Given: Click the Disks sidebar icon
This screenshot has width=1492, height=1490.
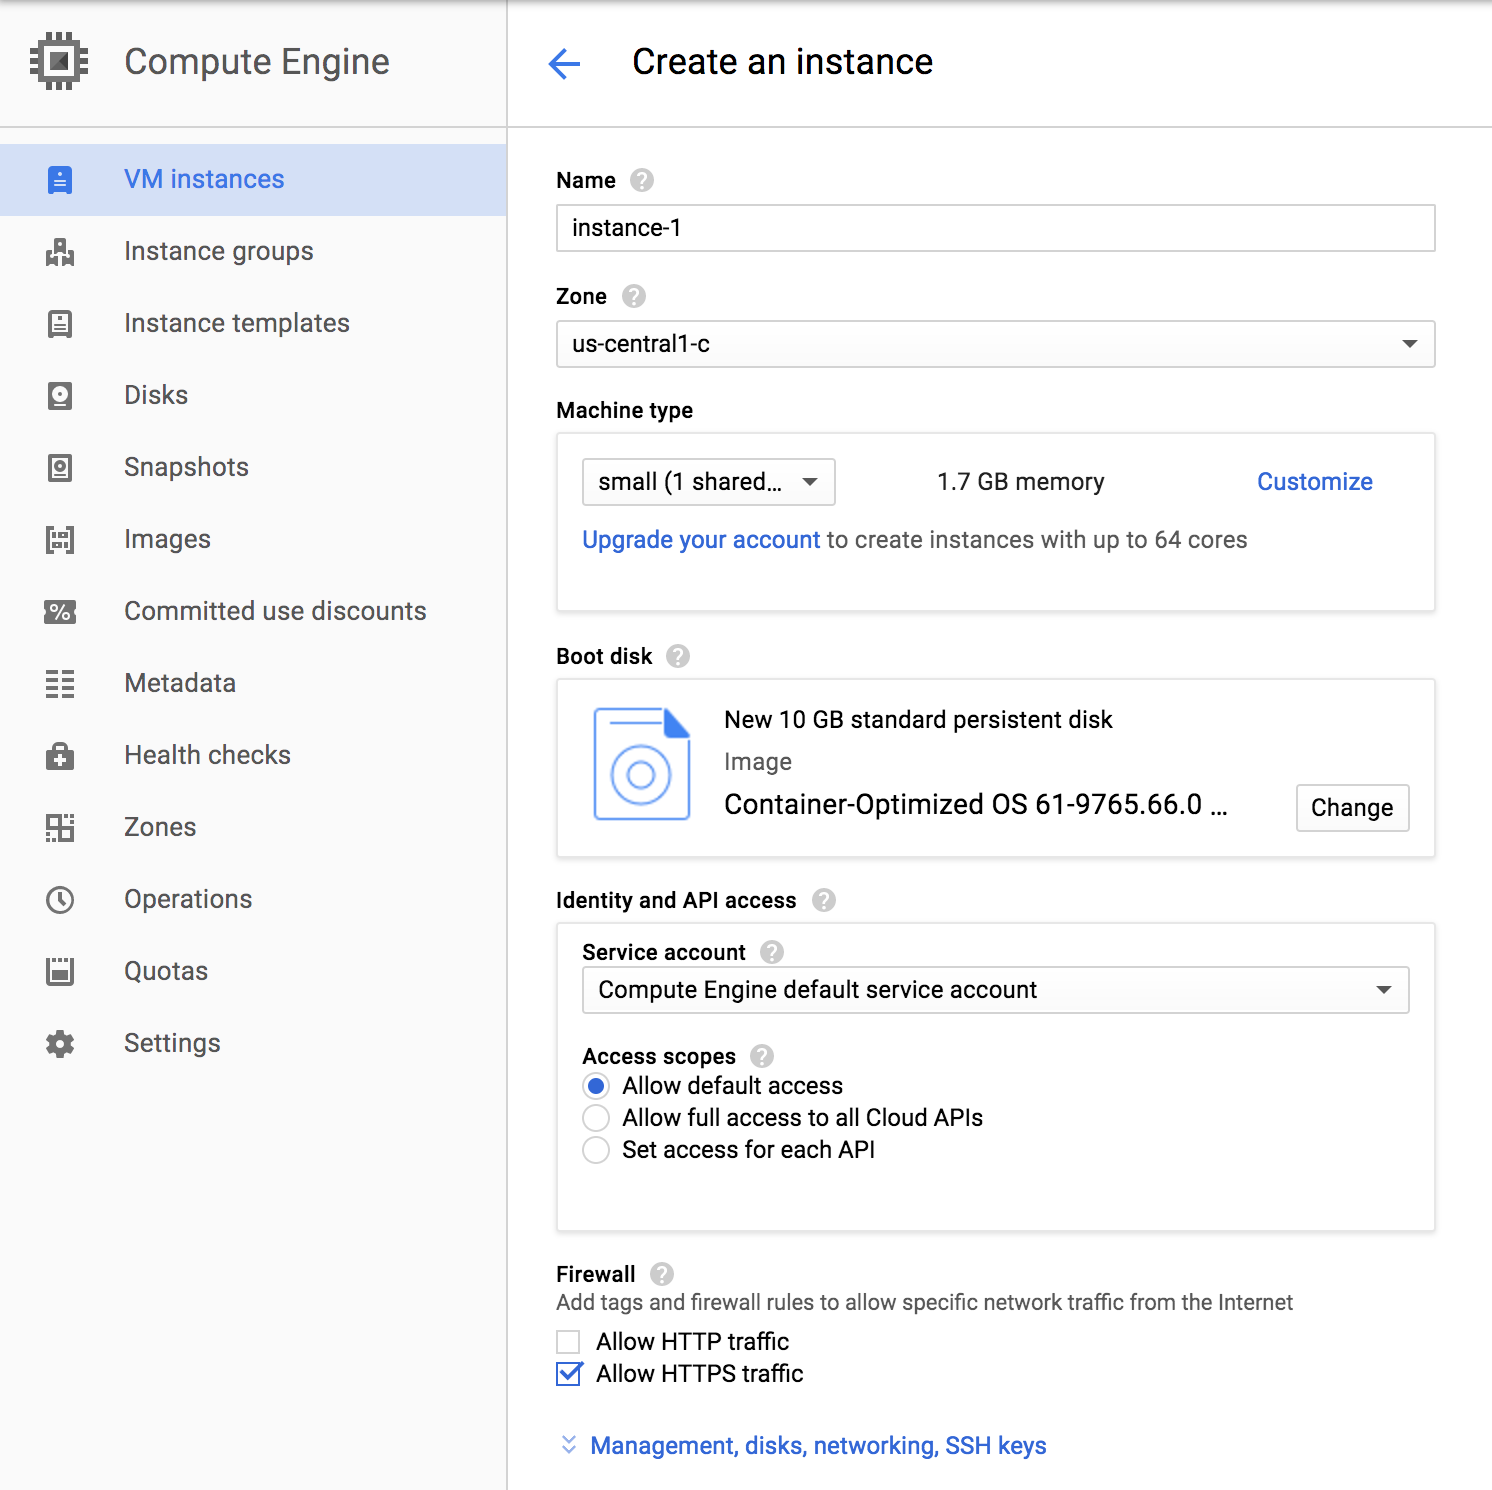Looking at the screenshot, I should (60, 396).
